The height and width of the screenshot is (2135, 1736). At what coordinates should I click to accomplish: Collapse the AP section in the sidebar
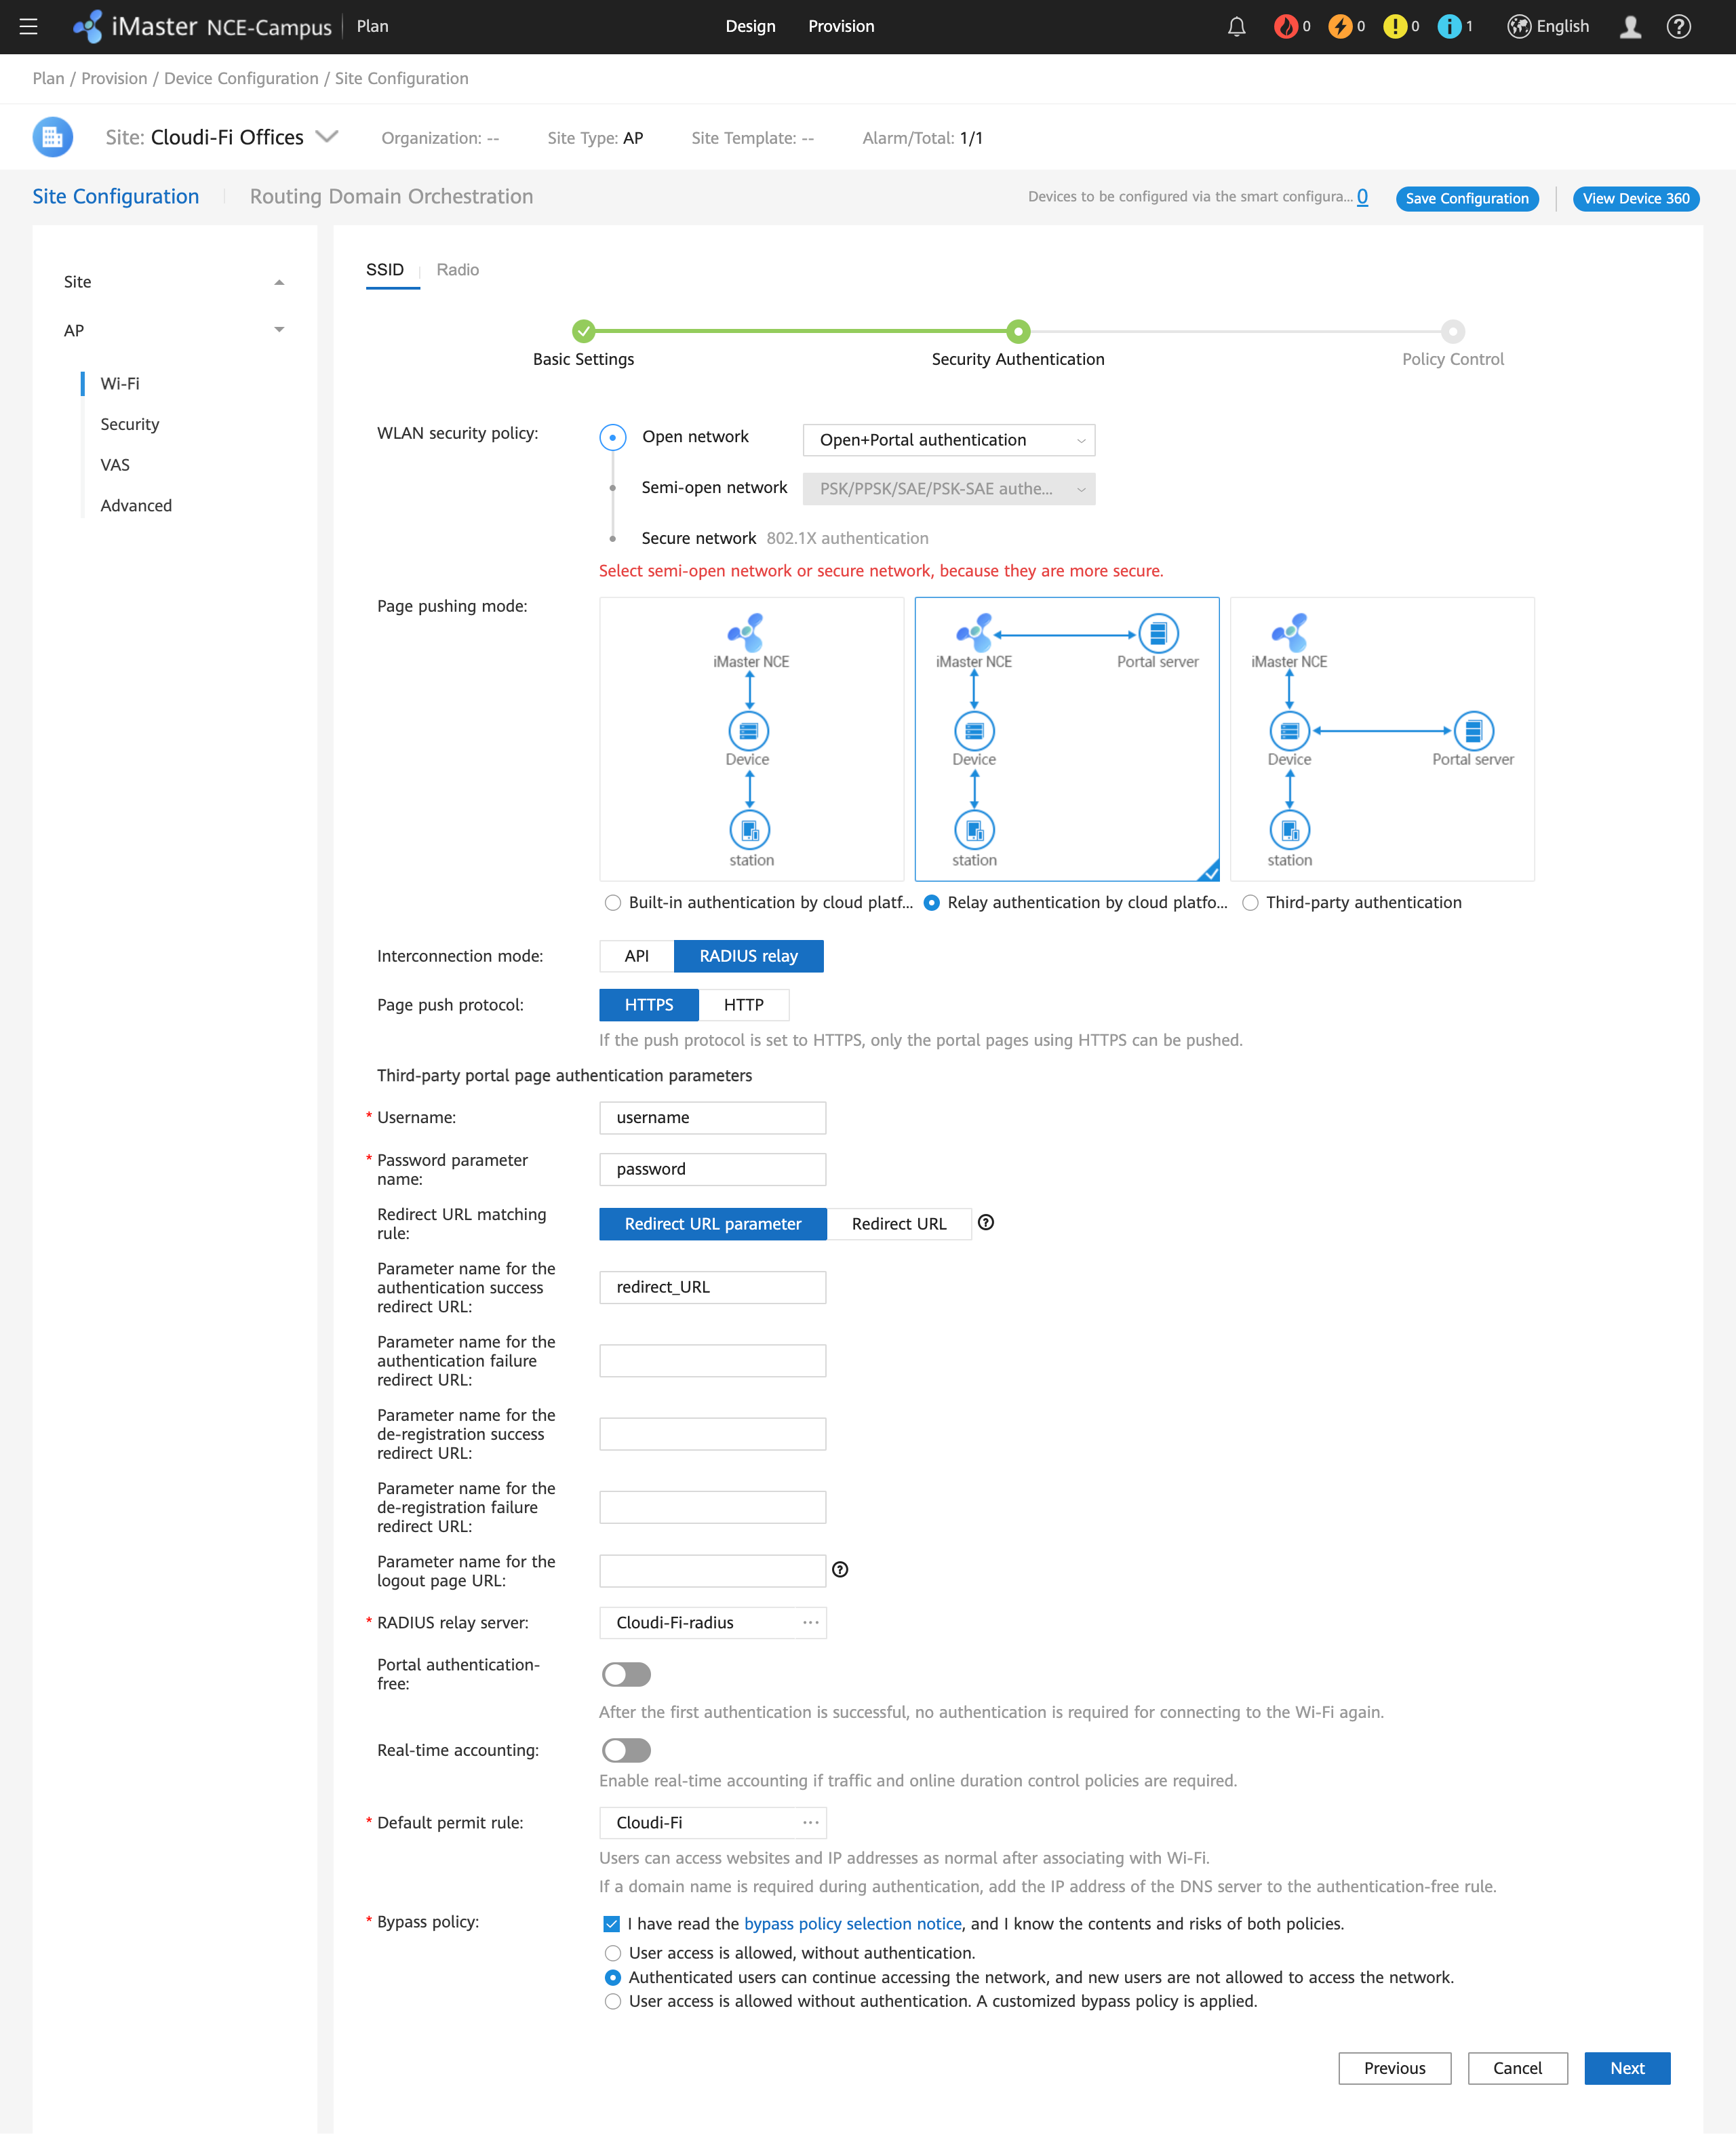279,330
